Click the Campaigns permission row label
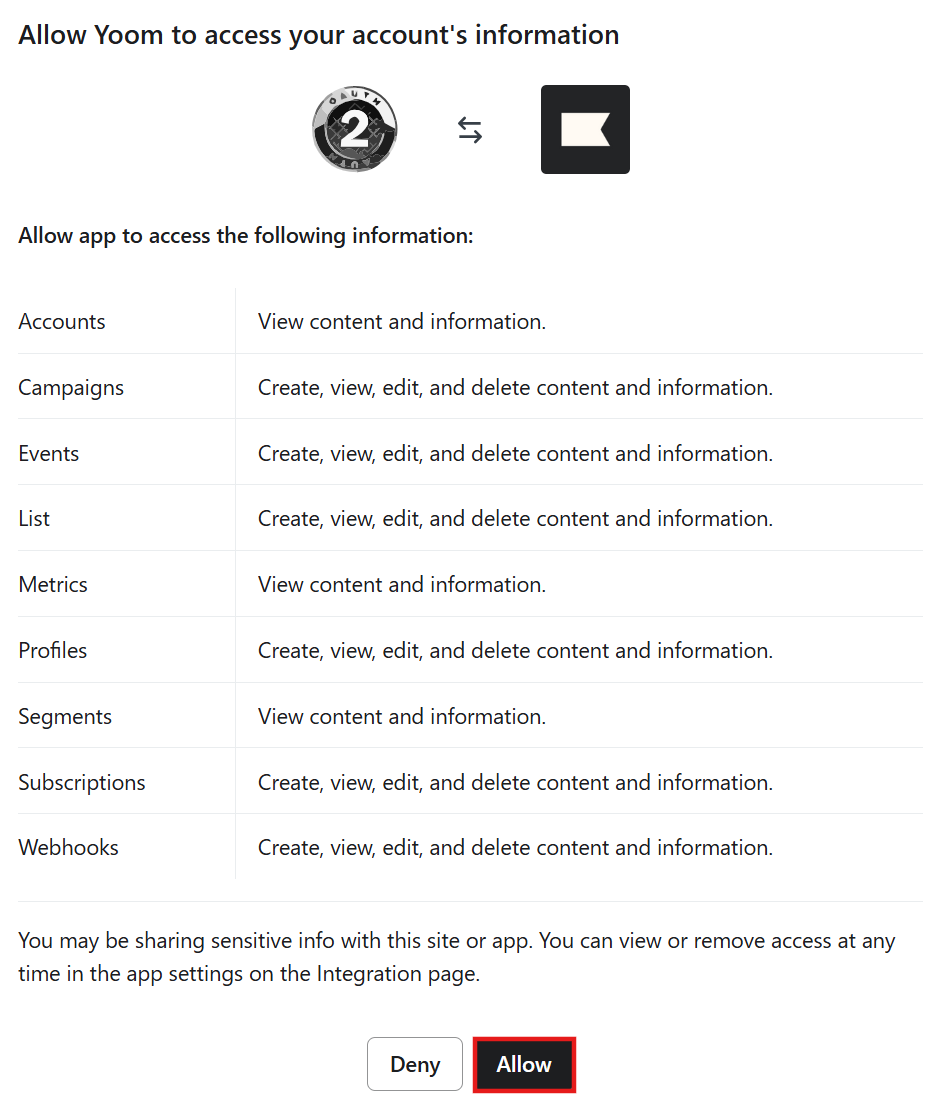This screenshot has width=931, height=1102. coord(71,388)
